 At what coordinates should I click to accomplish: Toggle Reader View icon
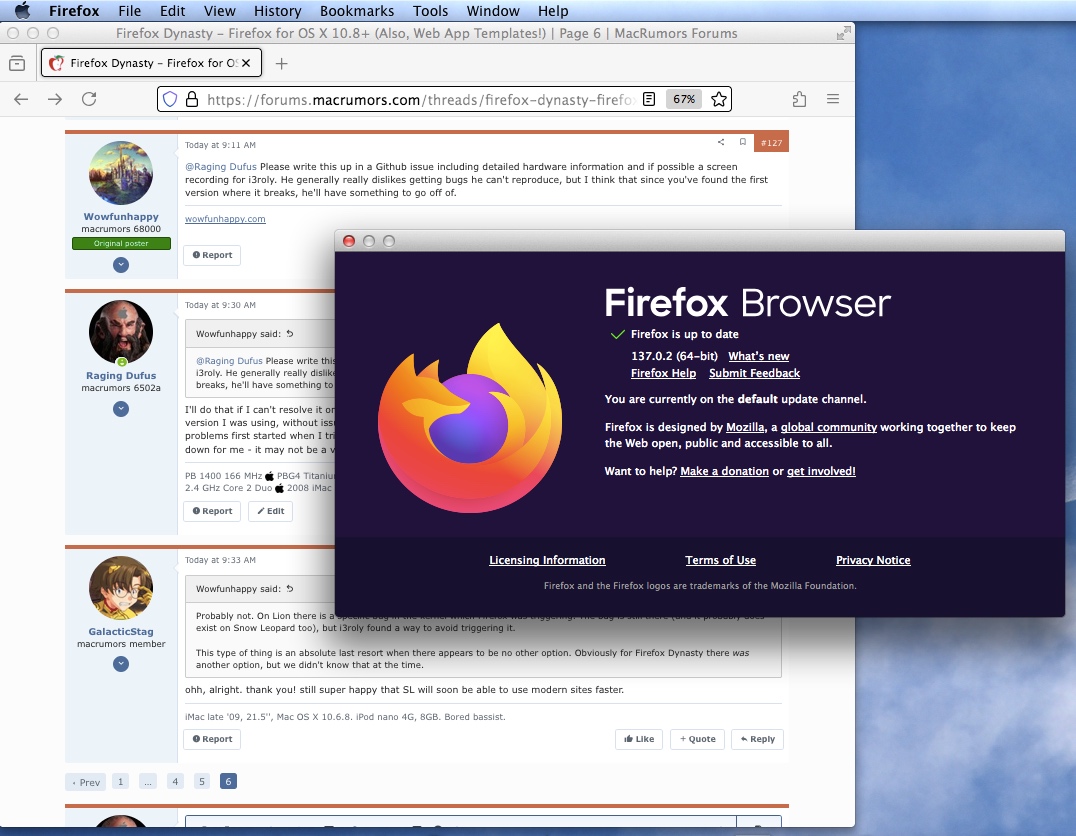point(649,100)
